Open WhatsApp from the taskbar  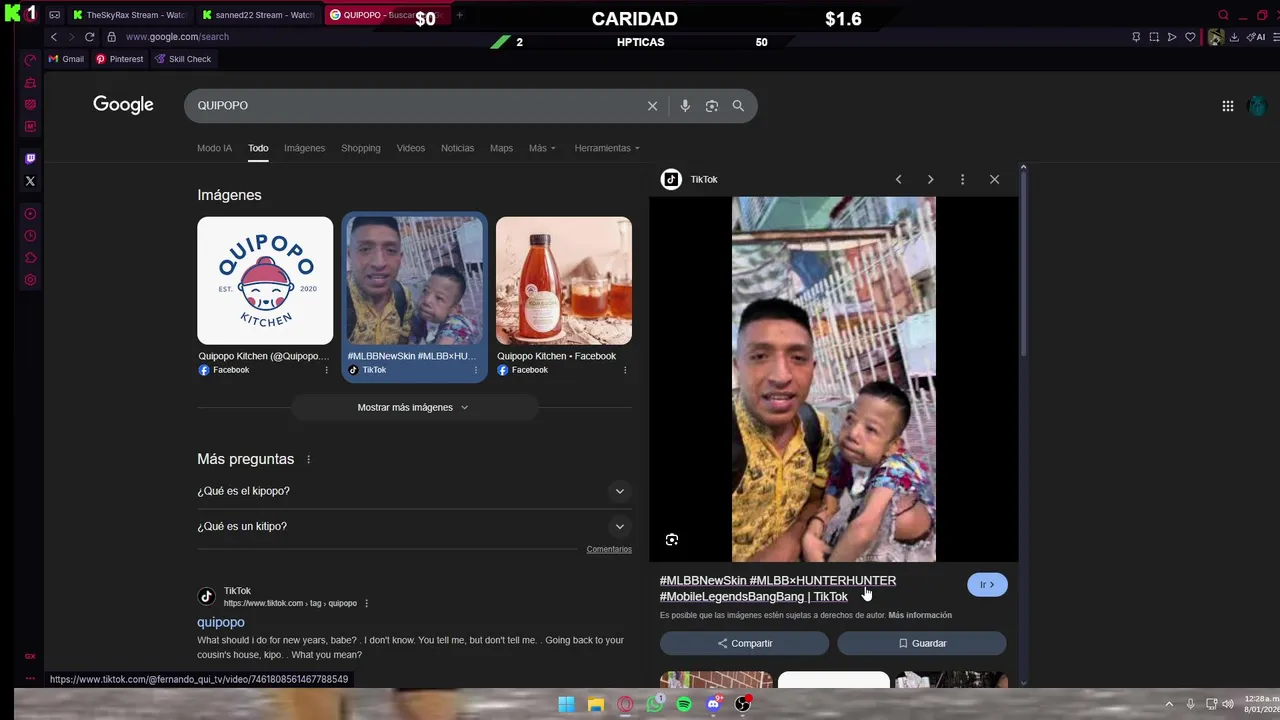[x=654, y=704]
